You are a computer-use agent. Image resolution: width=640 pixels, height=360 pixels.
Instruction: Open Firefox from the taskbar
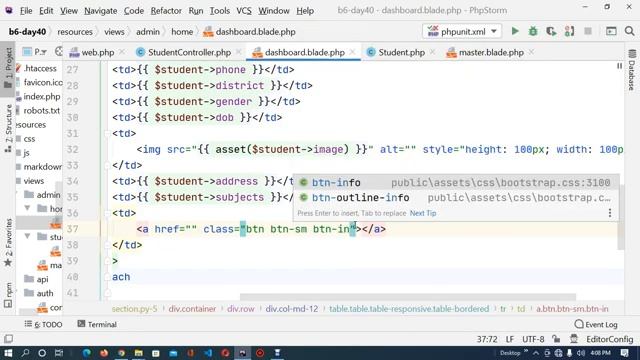[104, 353]
